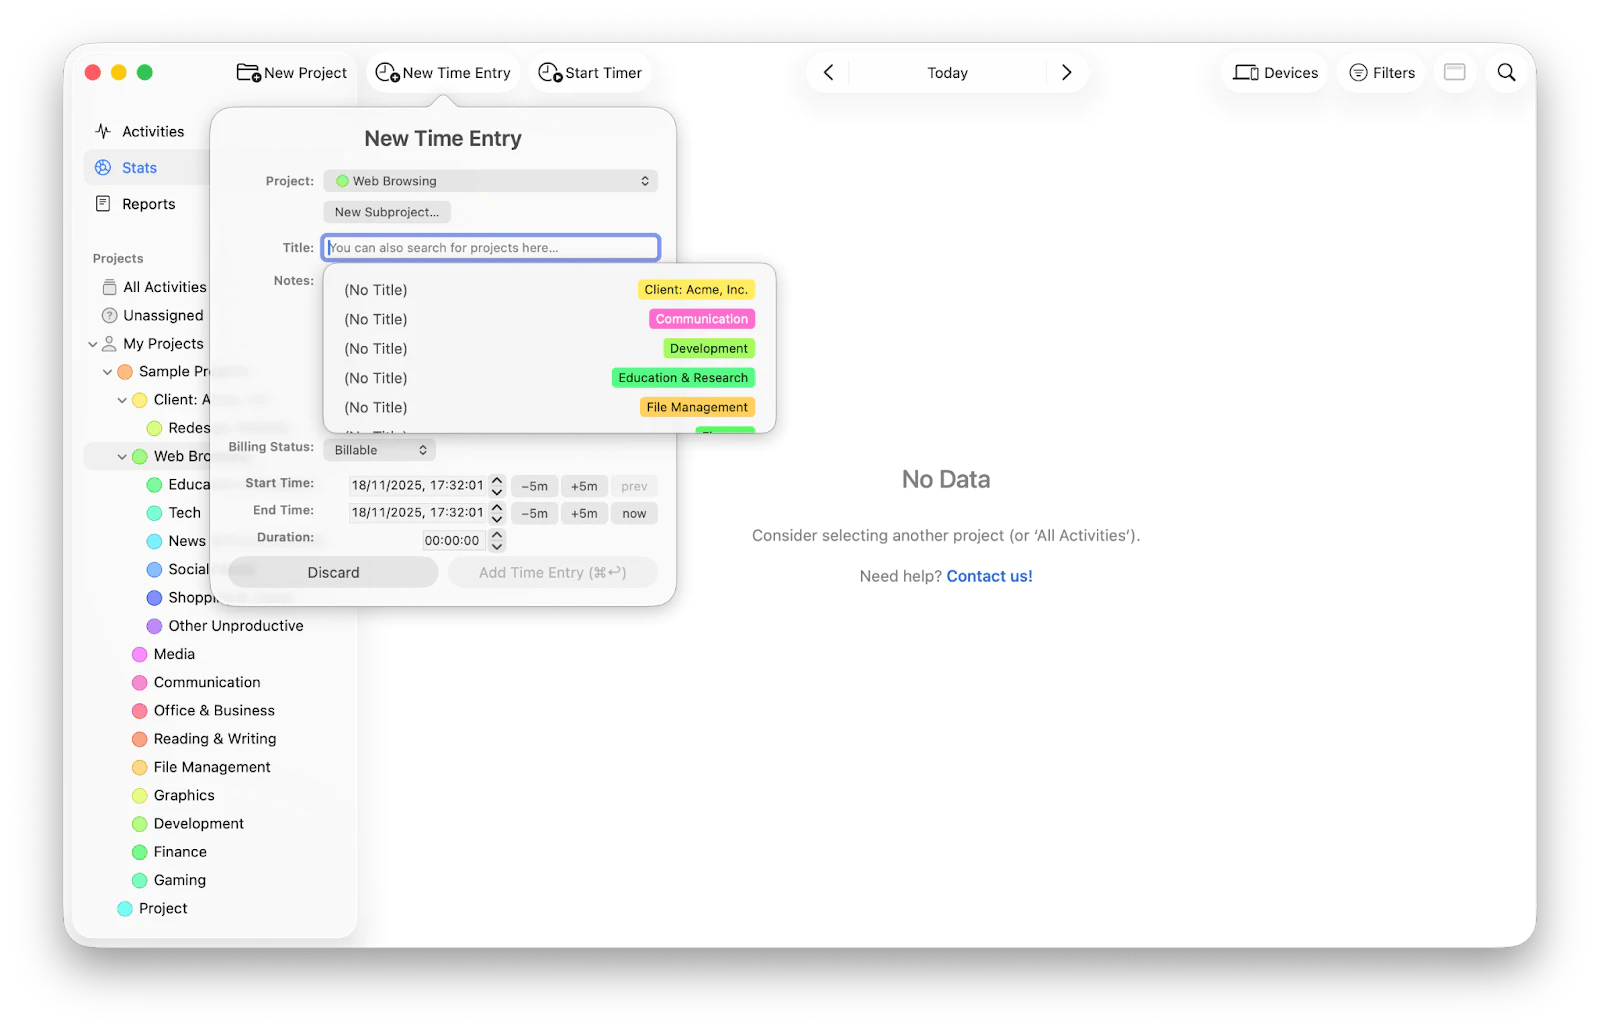Screen dimensions: 1600x1031
Task: Toggle the detail pane with the window icon
Action: pyautogui.click(x=1455, y=72)
